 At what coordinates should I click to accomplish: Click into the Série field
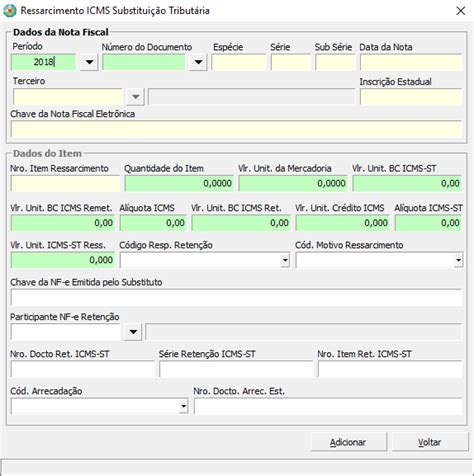[291, 62]
